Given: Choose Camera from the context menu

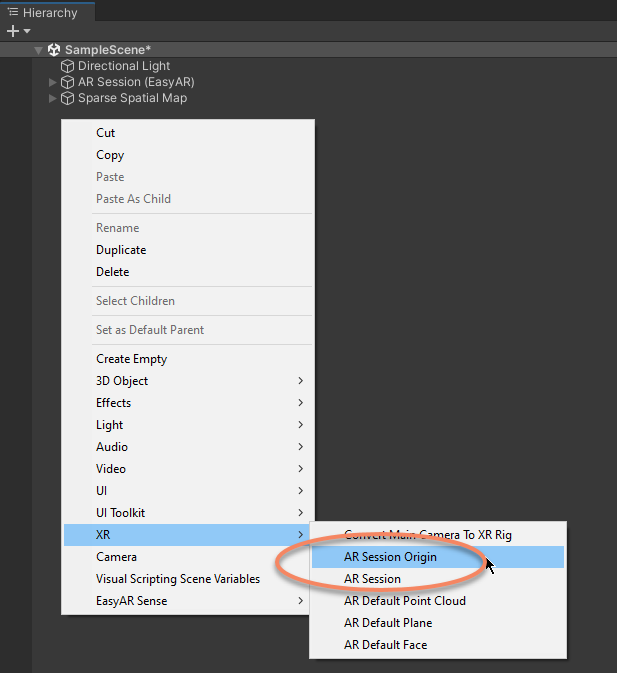Looking at the screenshot, I should [x=188, y=557].
